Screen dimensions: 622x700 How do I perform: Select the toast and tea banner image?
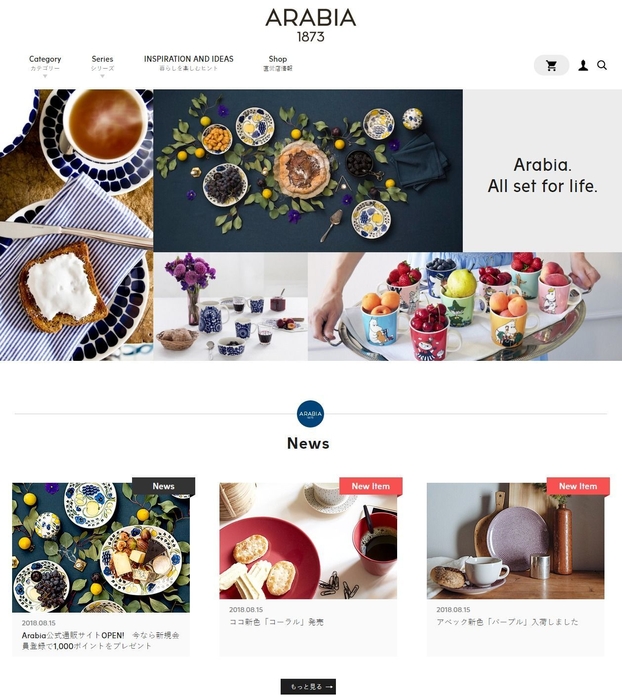(76, 225)
